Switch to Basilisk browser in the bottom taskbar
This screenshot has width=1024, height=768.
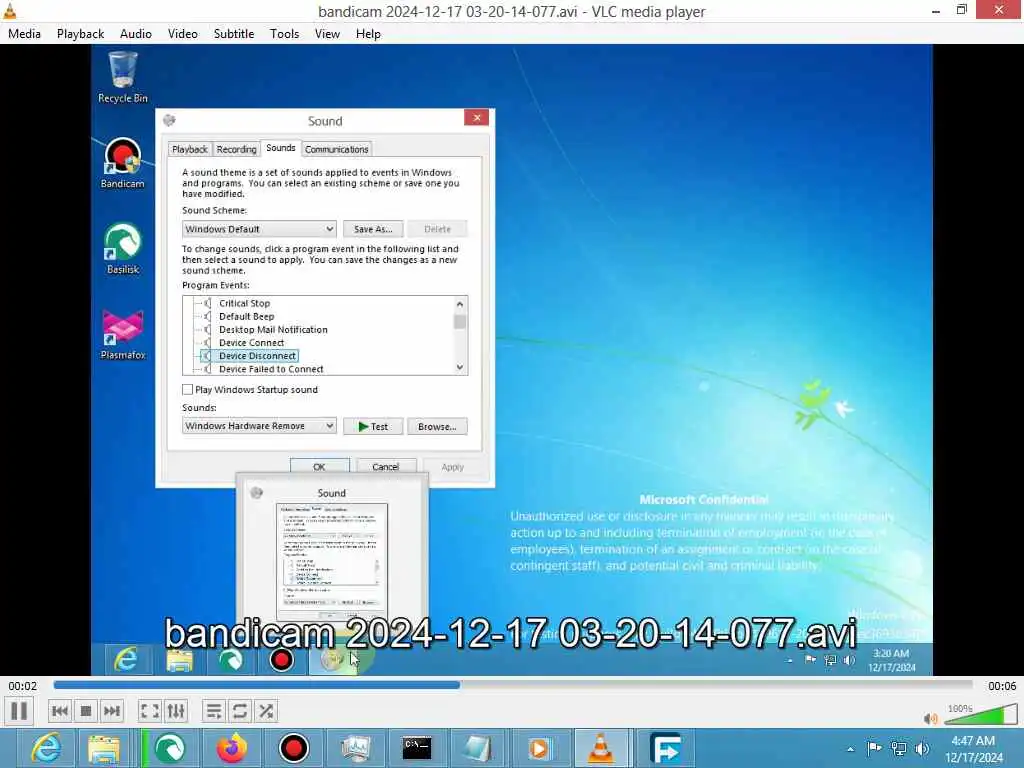coord(169,748)
